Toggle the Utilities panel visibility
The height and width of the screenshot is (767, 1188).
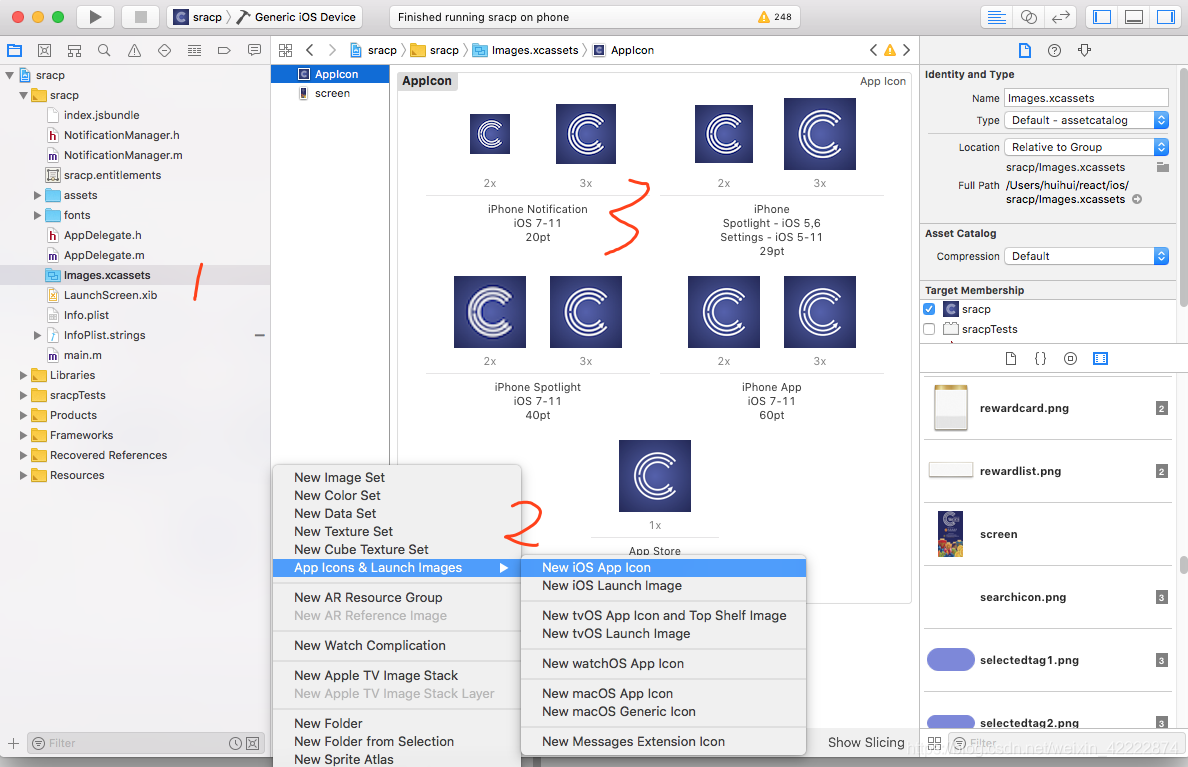coord(1165,17)
